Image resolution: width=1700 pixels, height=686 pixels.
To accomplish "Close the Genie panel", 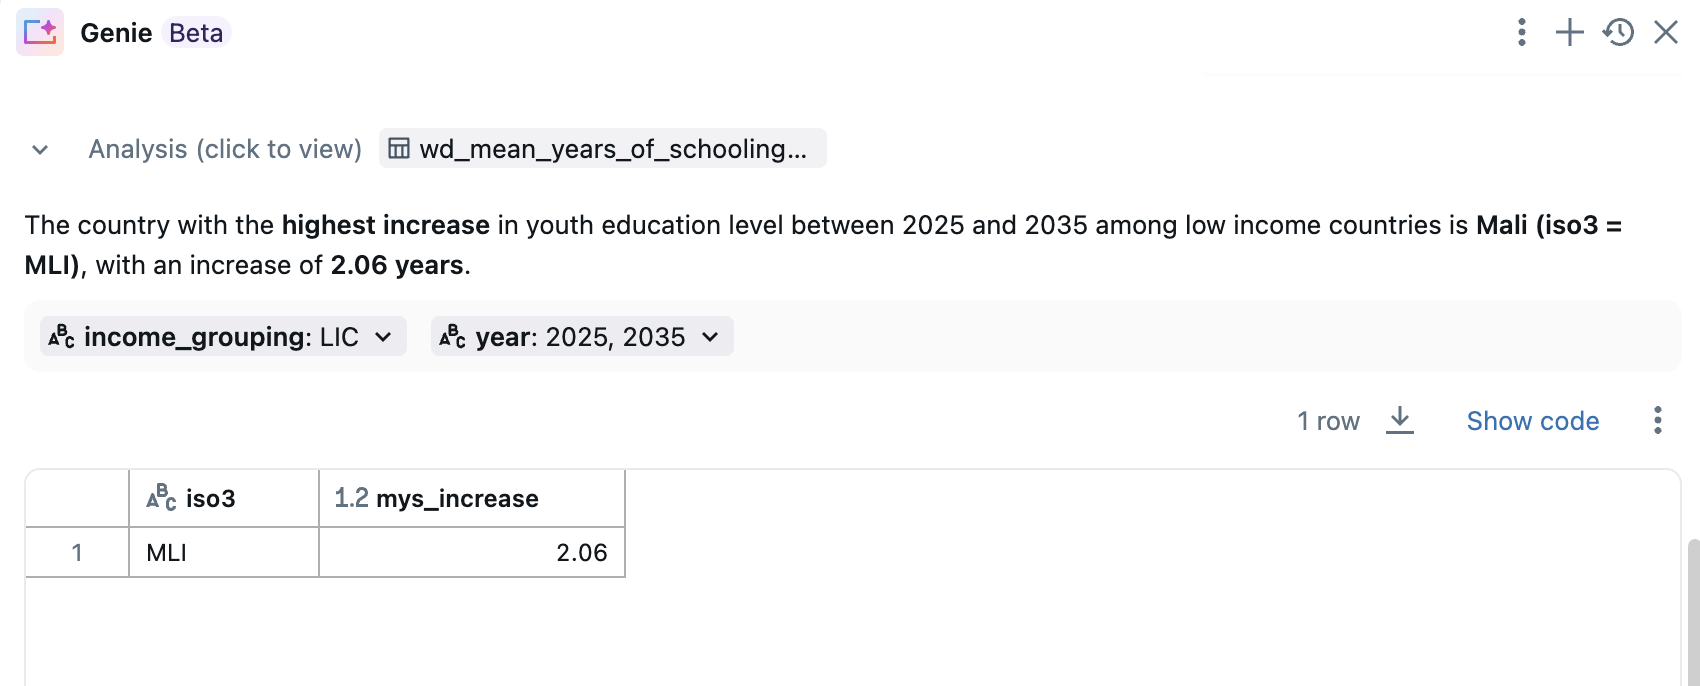I will pos(1665,32).
